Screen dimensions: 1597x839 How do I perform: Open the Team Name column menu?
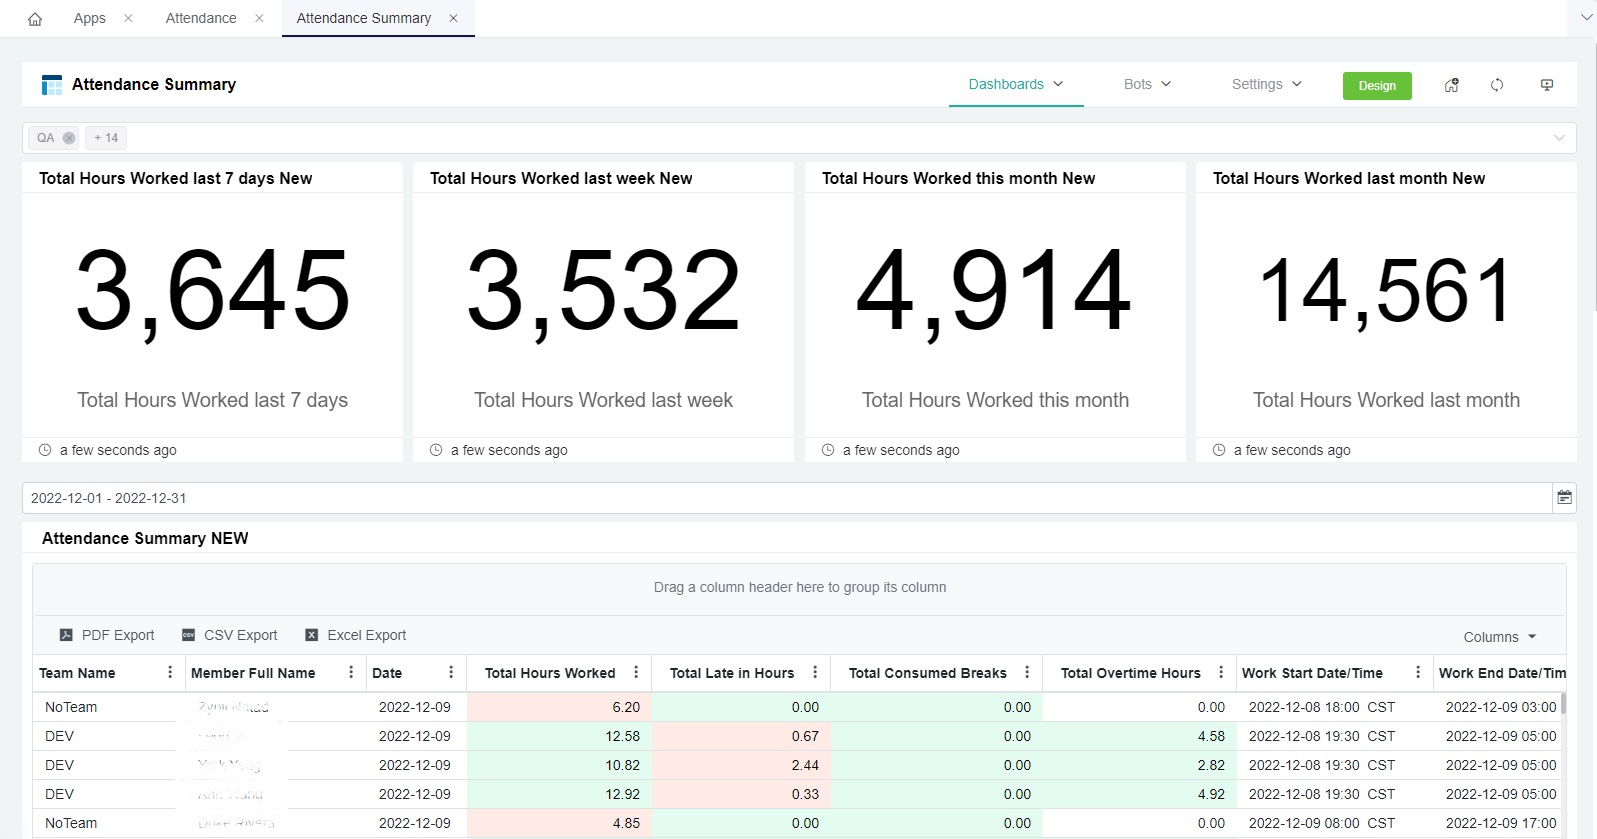pyautogui.click(x=170, y=673)
